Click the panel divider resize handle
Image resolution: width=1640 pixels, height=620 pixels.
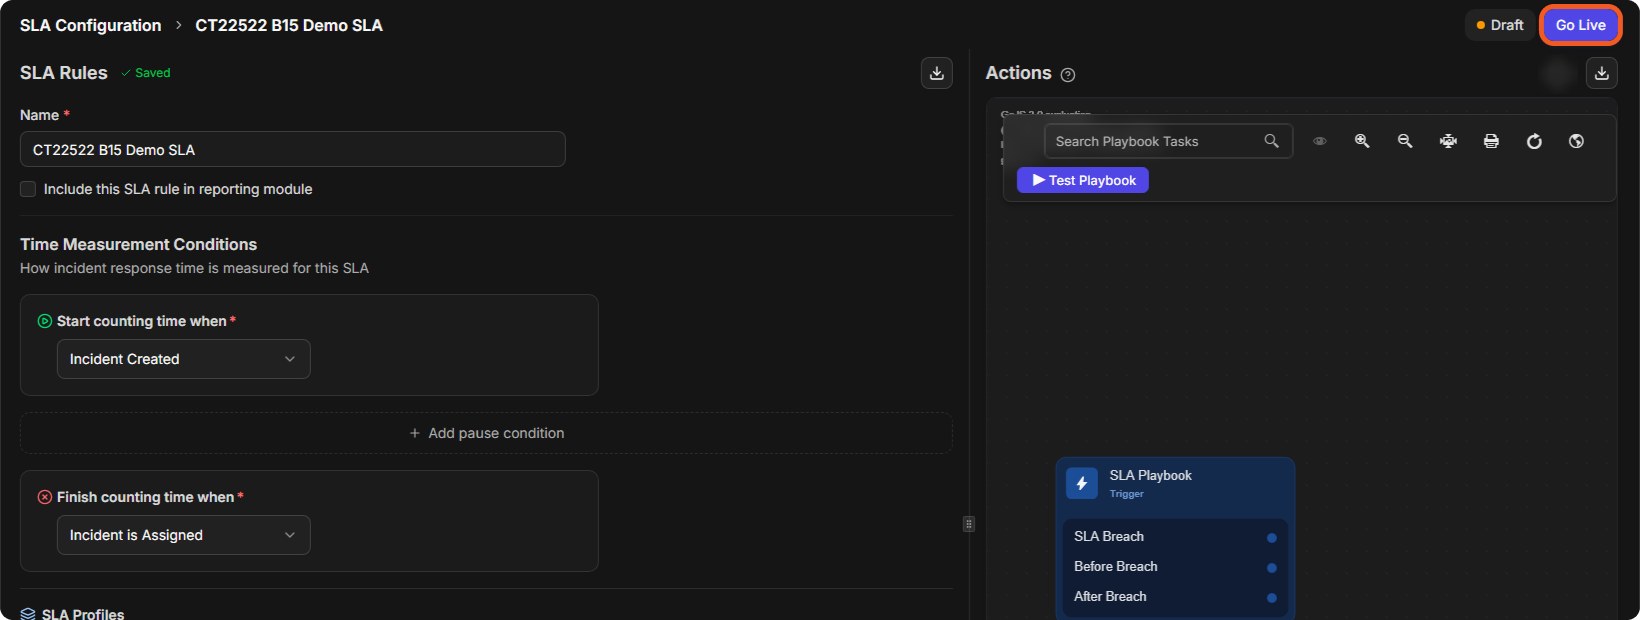click(969, 524)
